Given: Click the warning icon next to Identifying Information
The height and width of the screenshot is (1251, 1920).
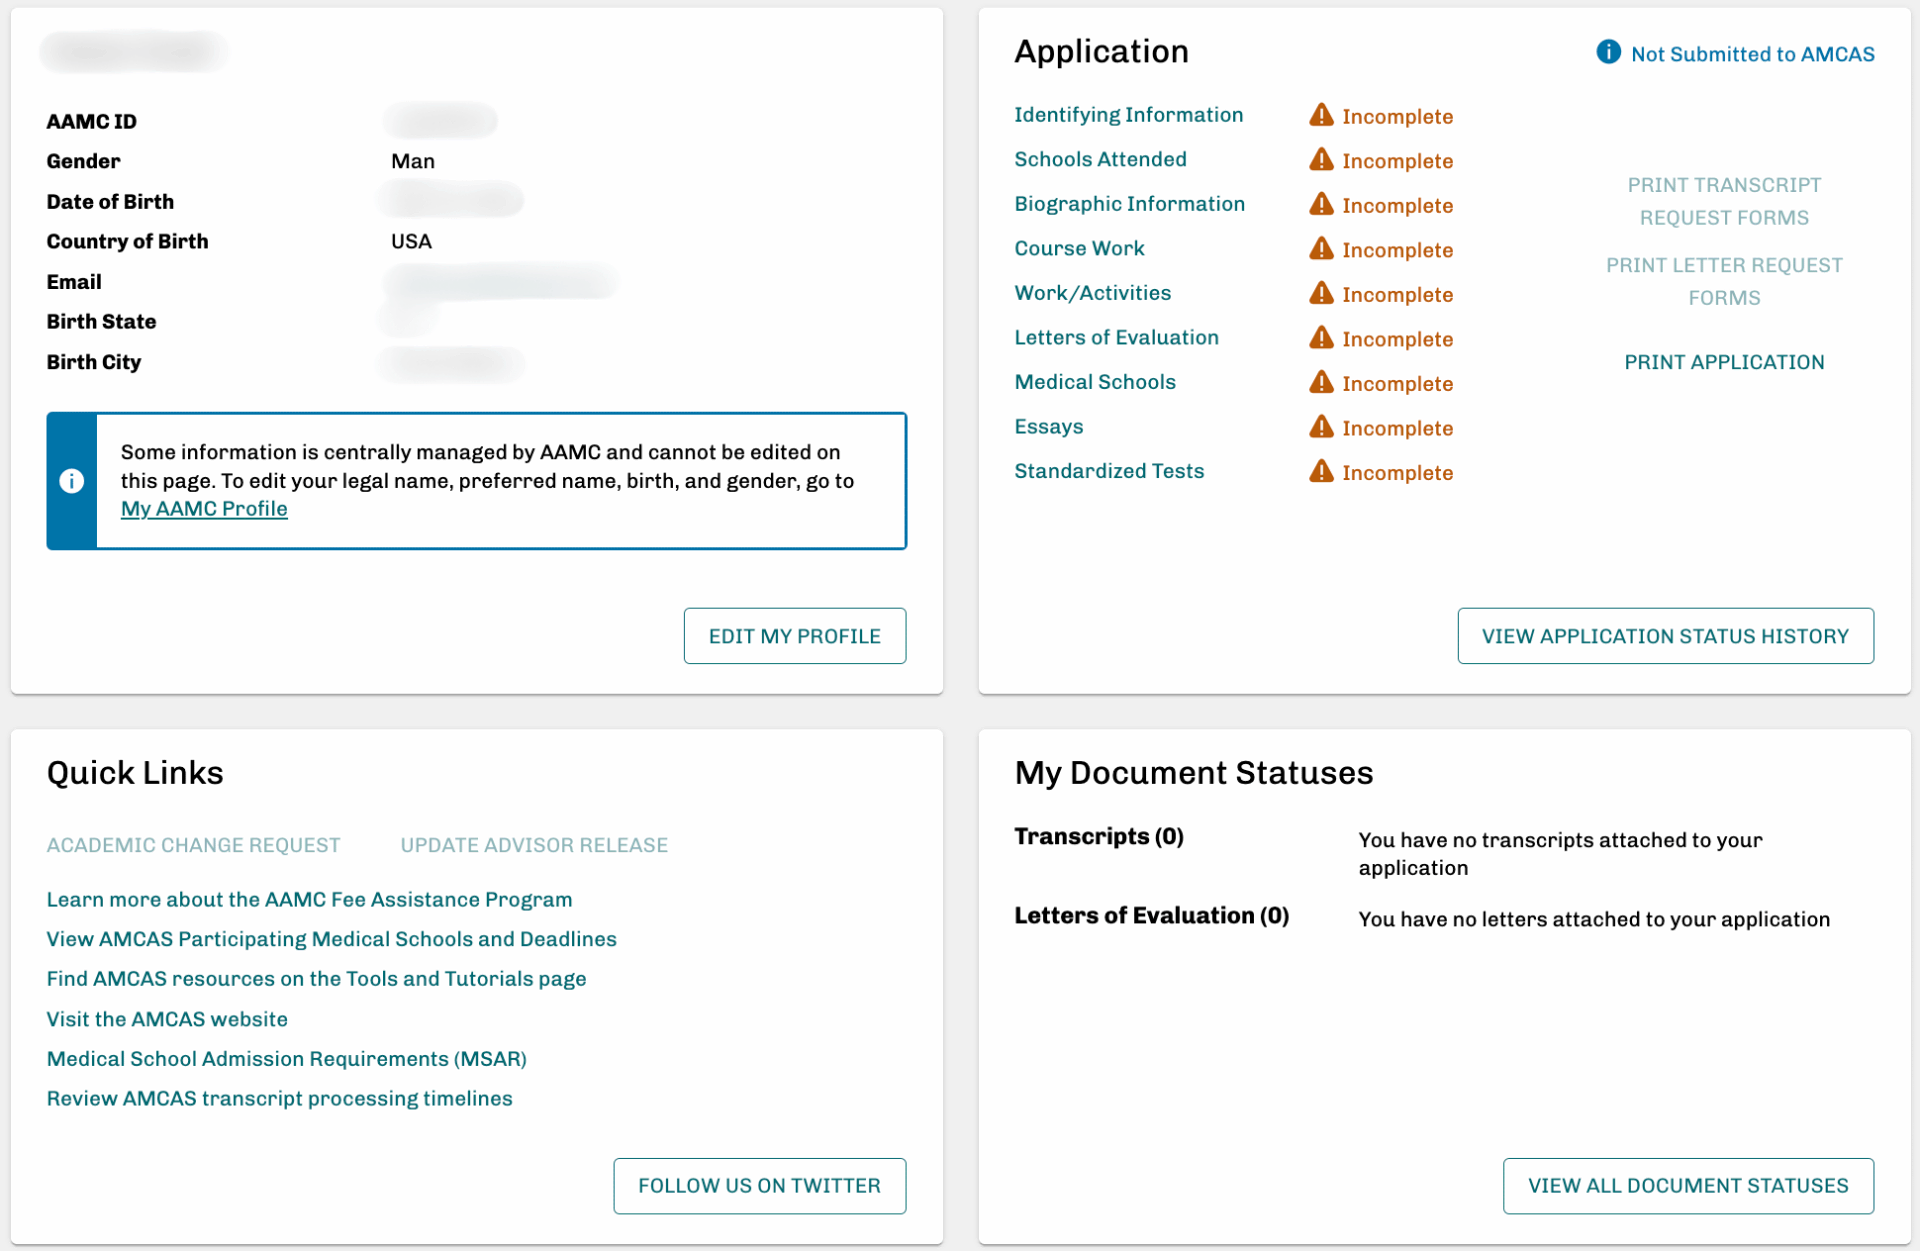Looking at the screenshot, I should point(1321,115).
